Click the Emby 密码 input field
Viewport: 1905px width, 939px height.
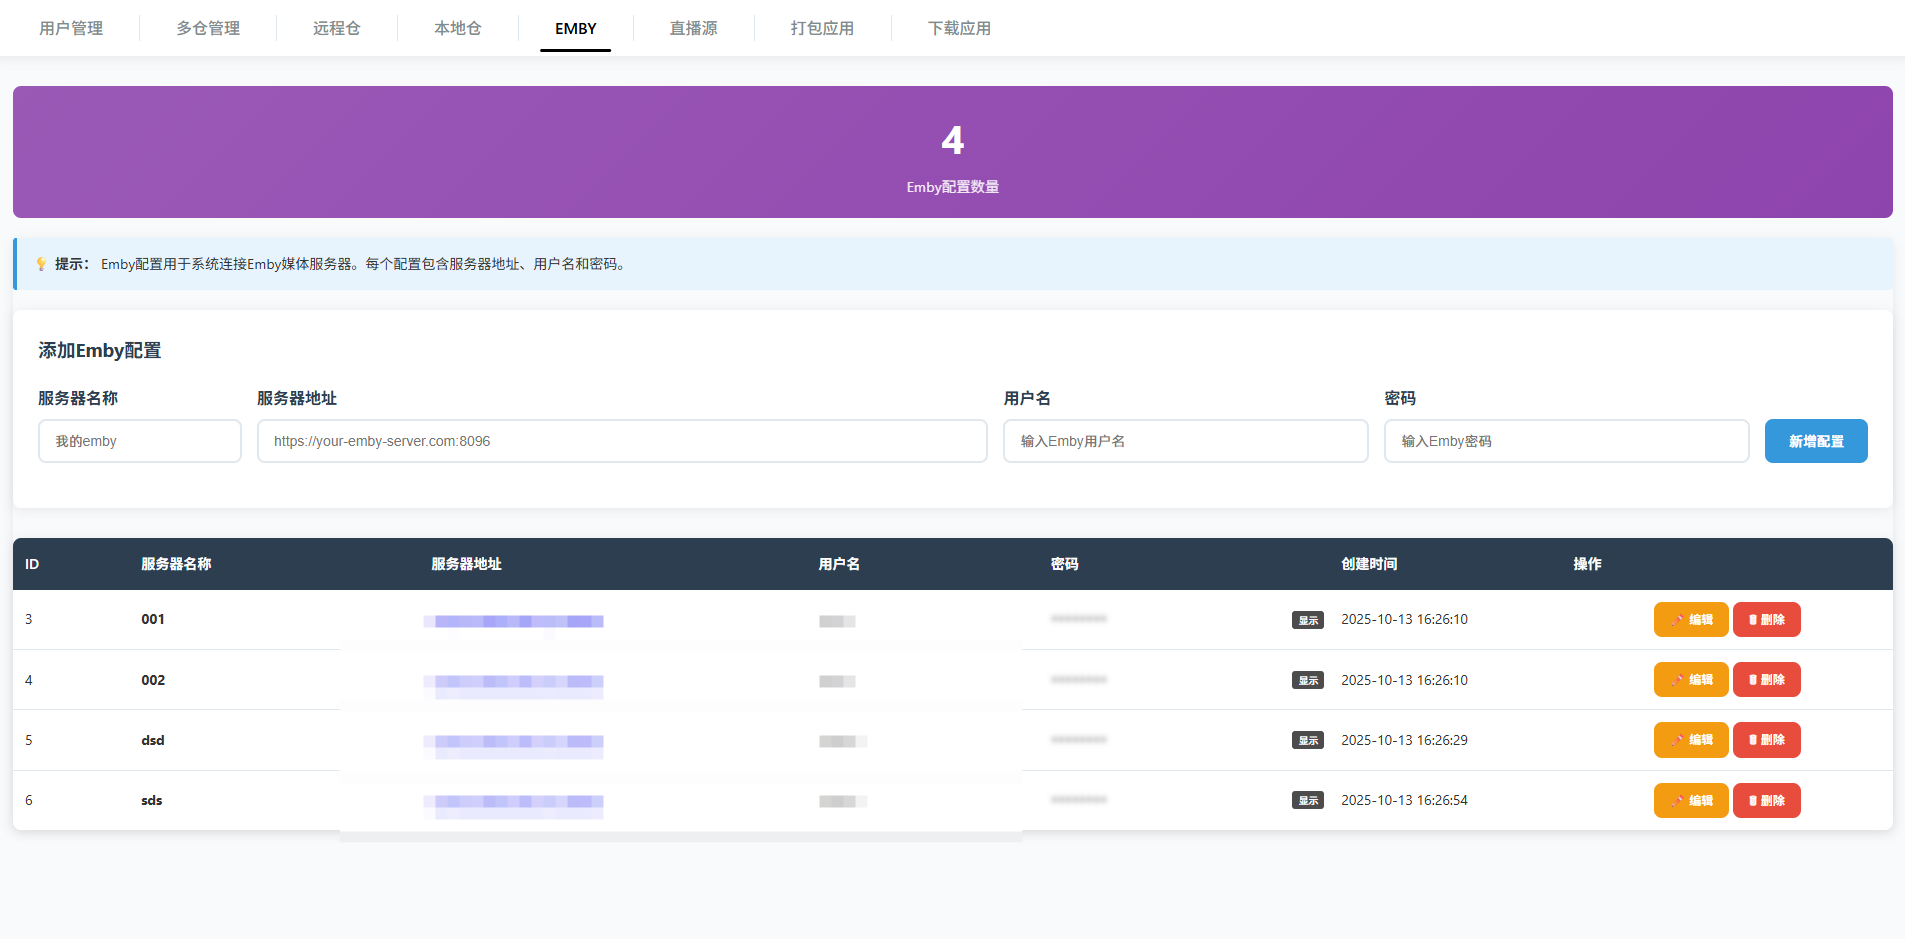(x=1566, y=441)
